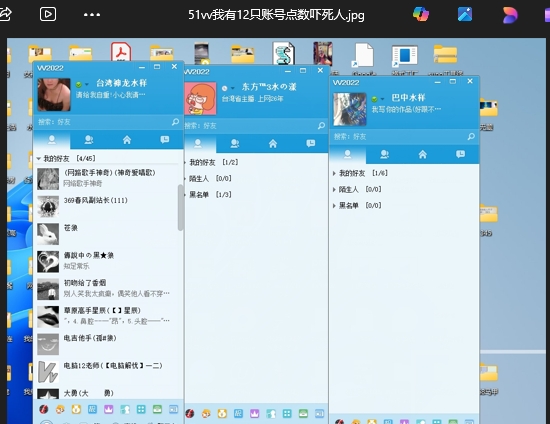Viewport: 550px width, 424px height.
Task: Click teal grid icon in 东方™3水 window
Action: pyautogui.click(x=287, y=414)
